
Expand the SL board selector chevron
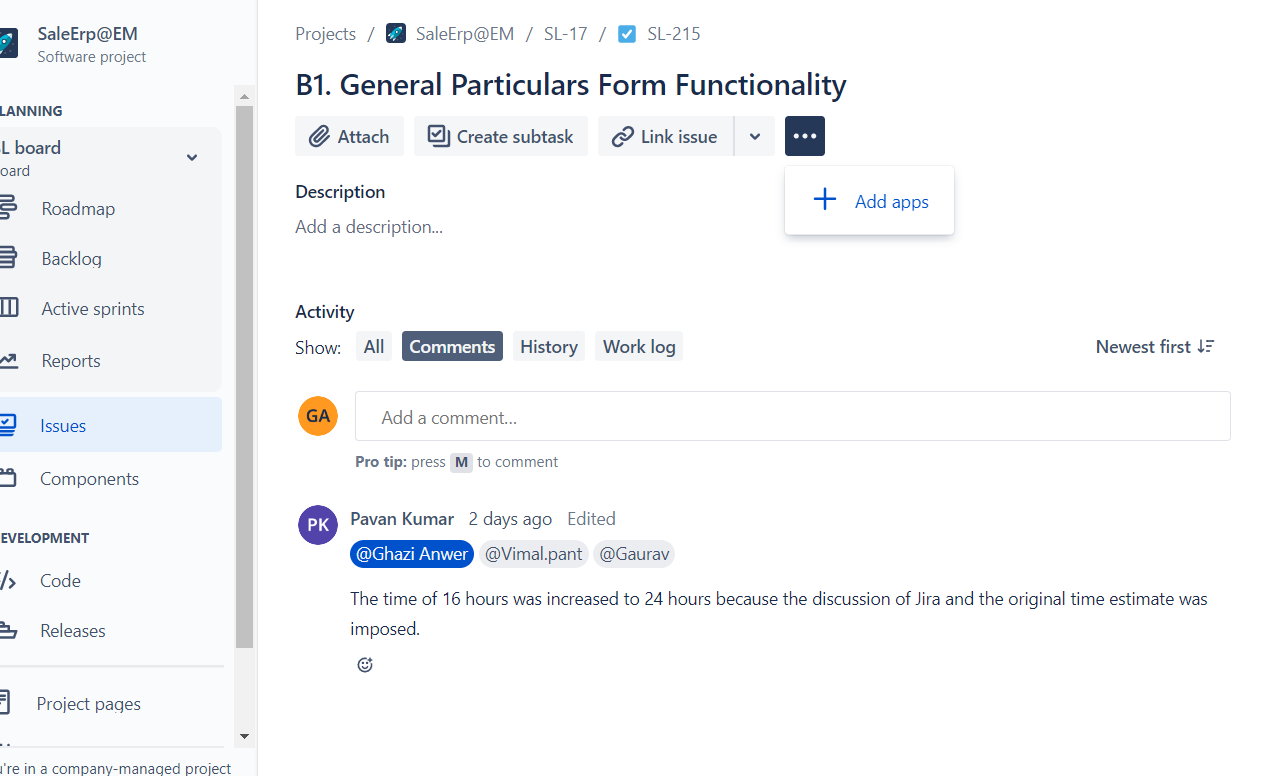tap(192, 157)
